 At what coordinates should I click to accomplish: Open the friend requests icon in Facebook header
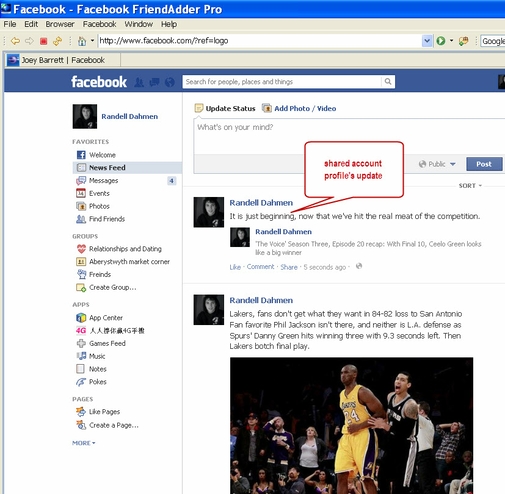[139, 82]
